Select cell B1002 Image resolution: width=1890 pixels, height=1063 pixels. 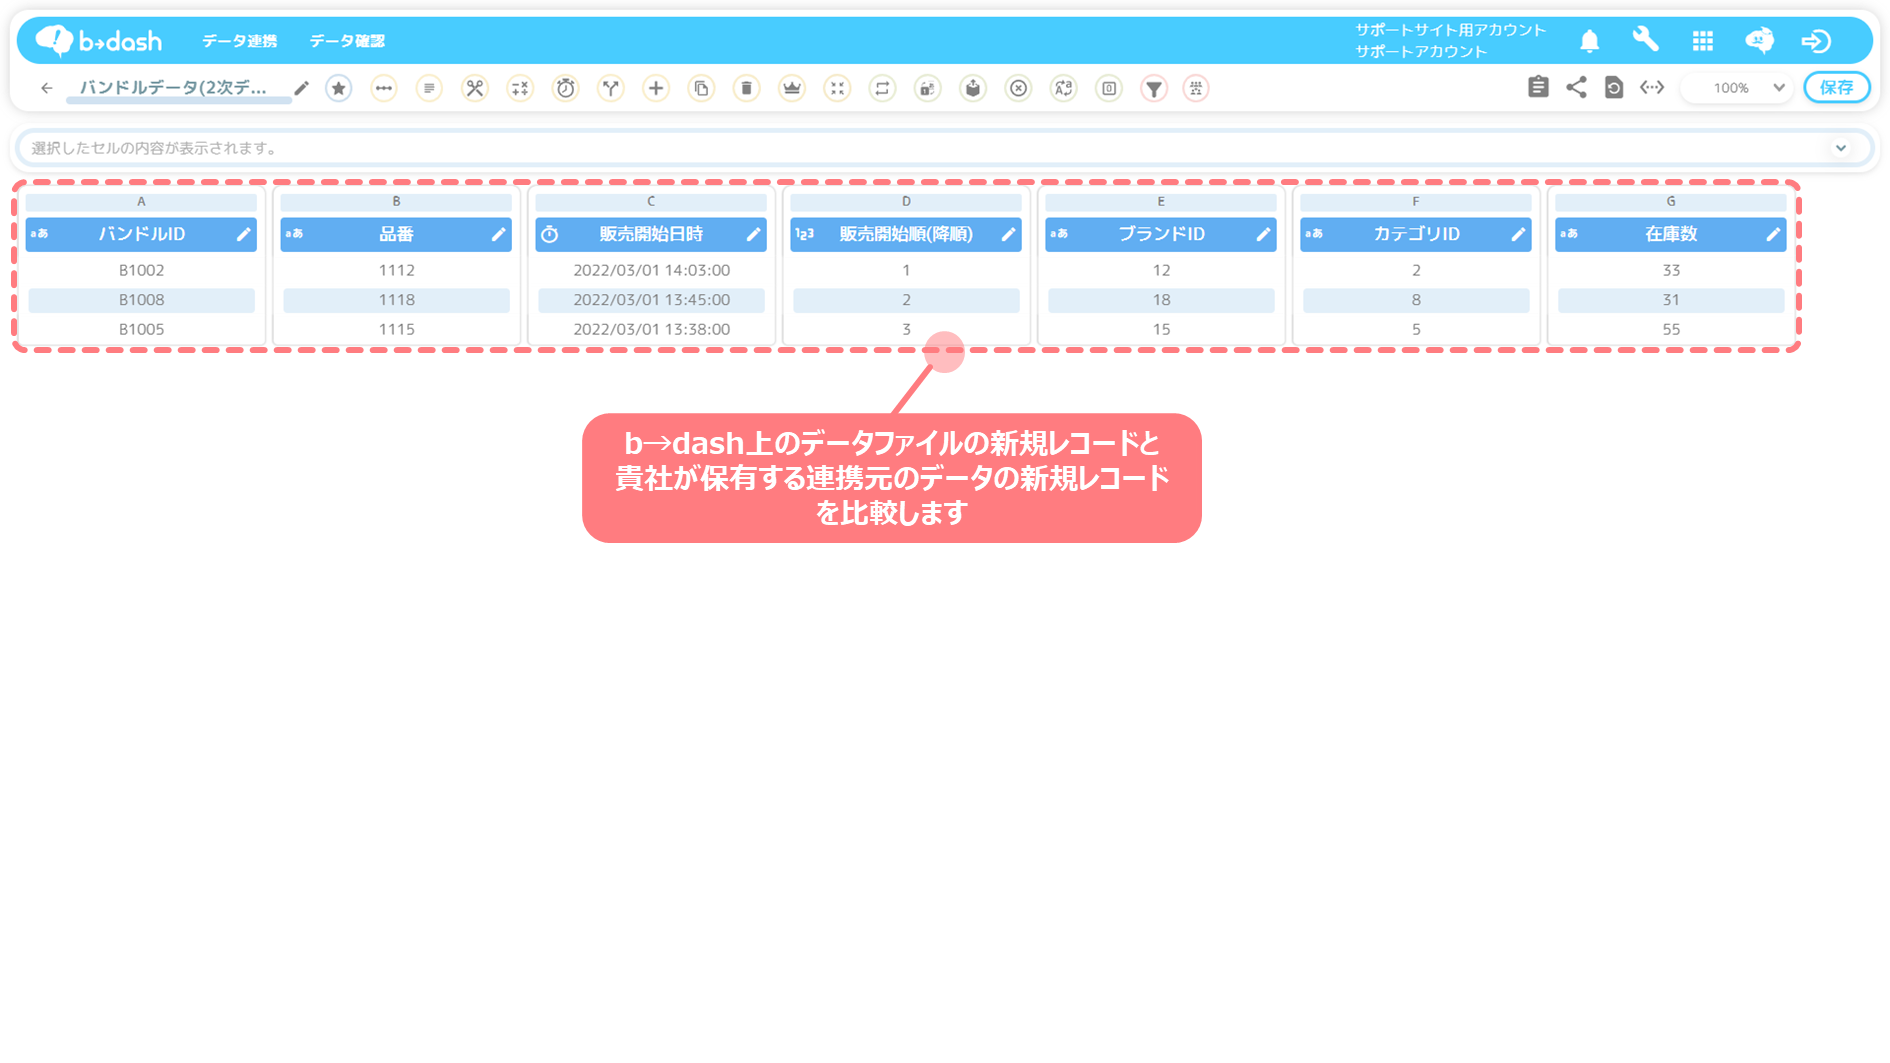141,270
